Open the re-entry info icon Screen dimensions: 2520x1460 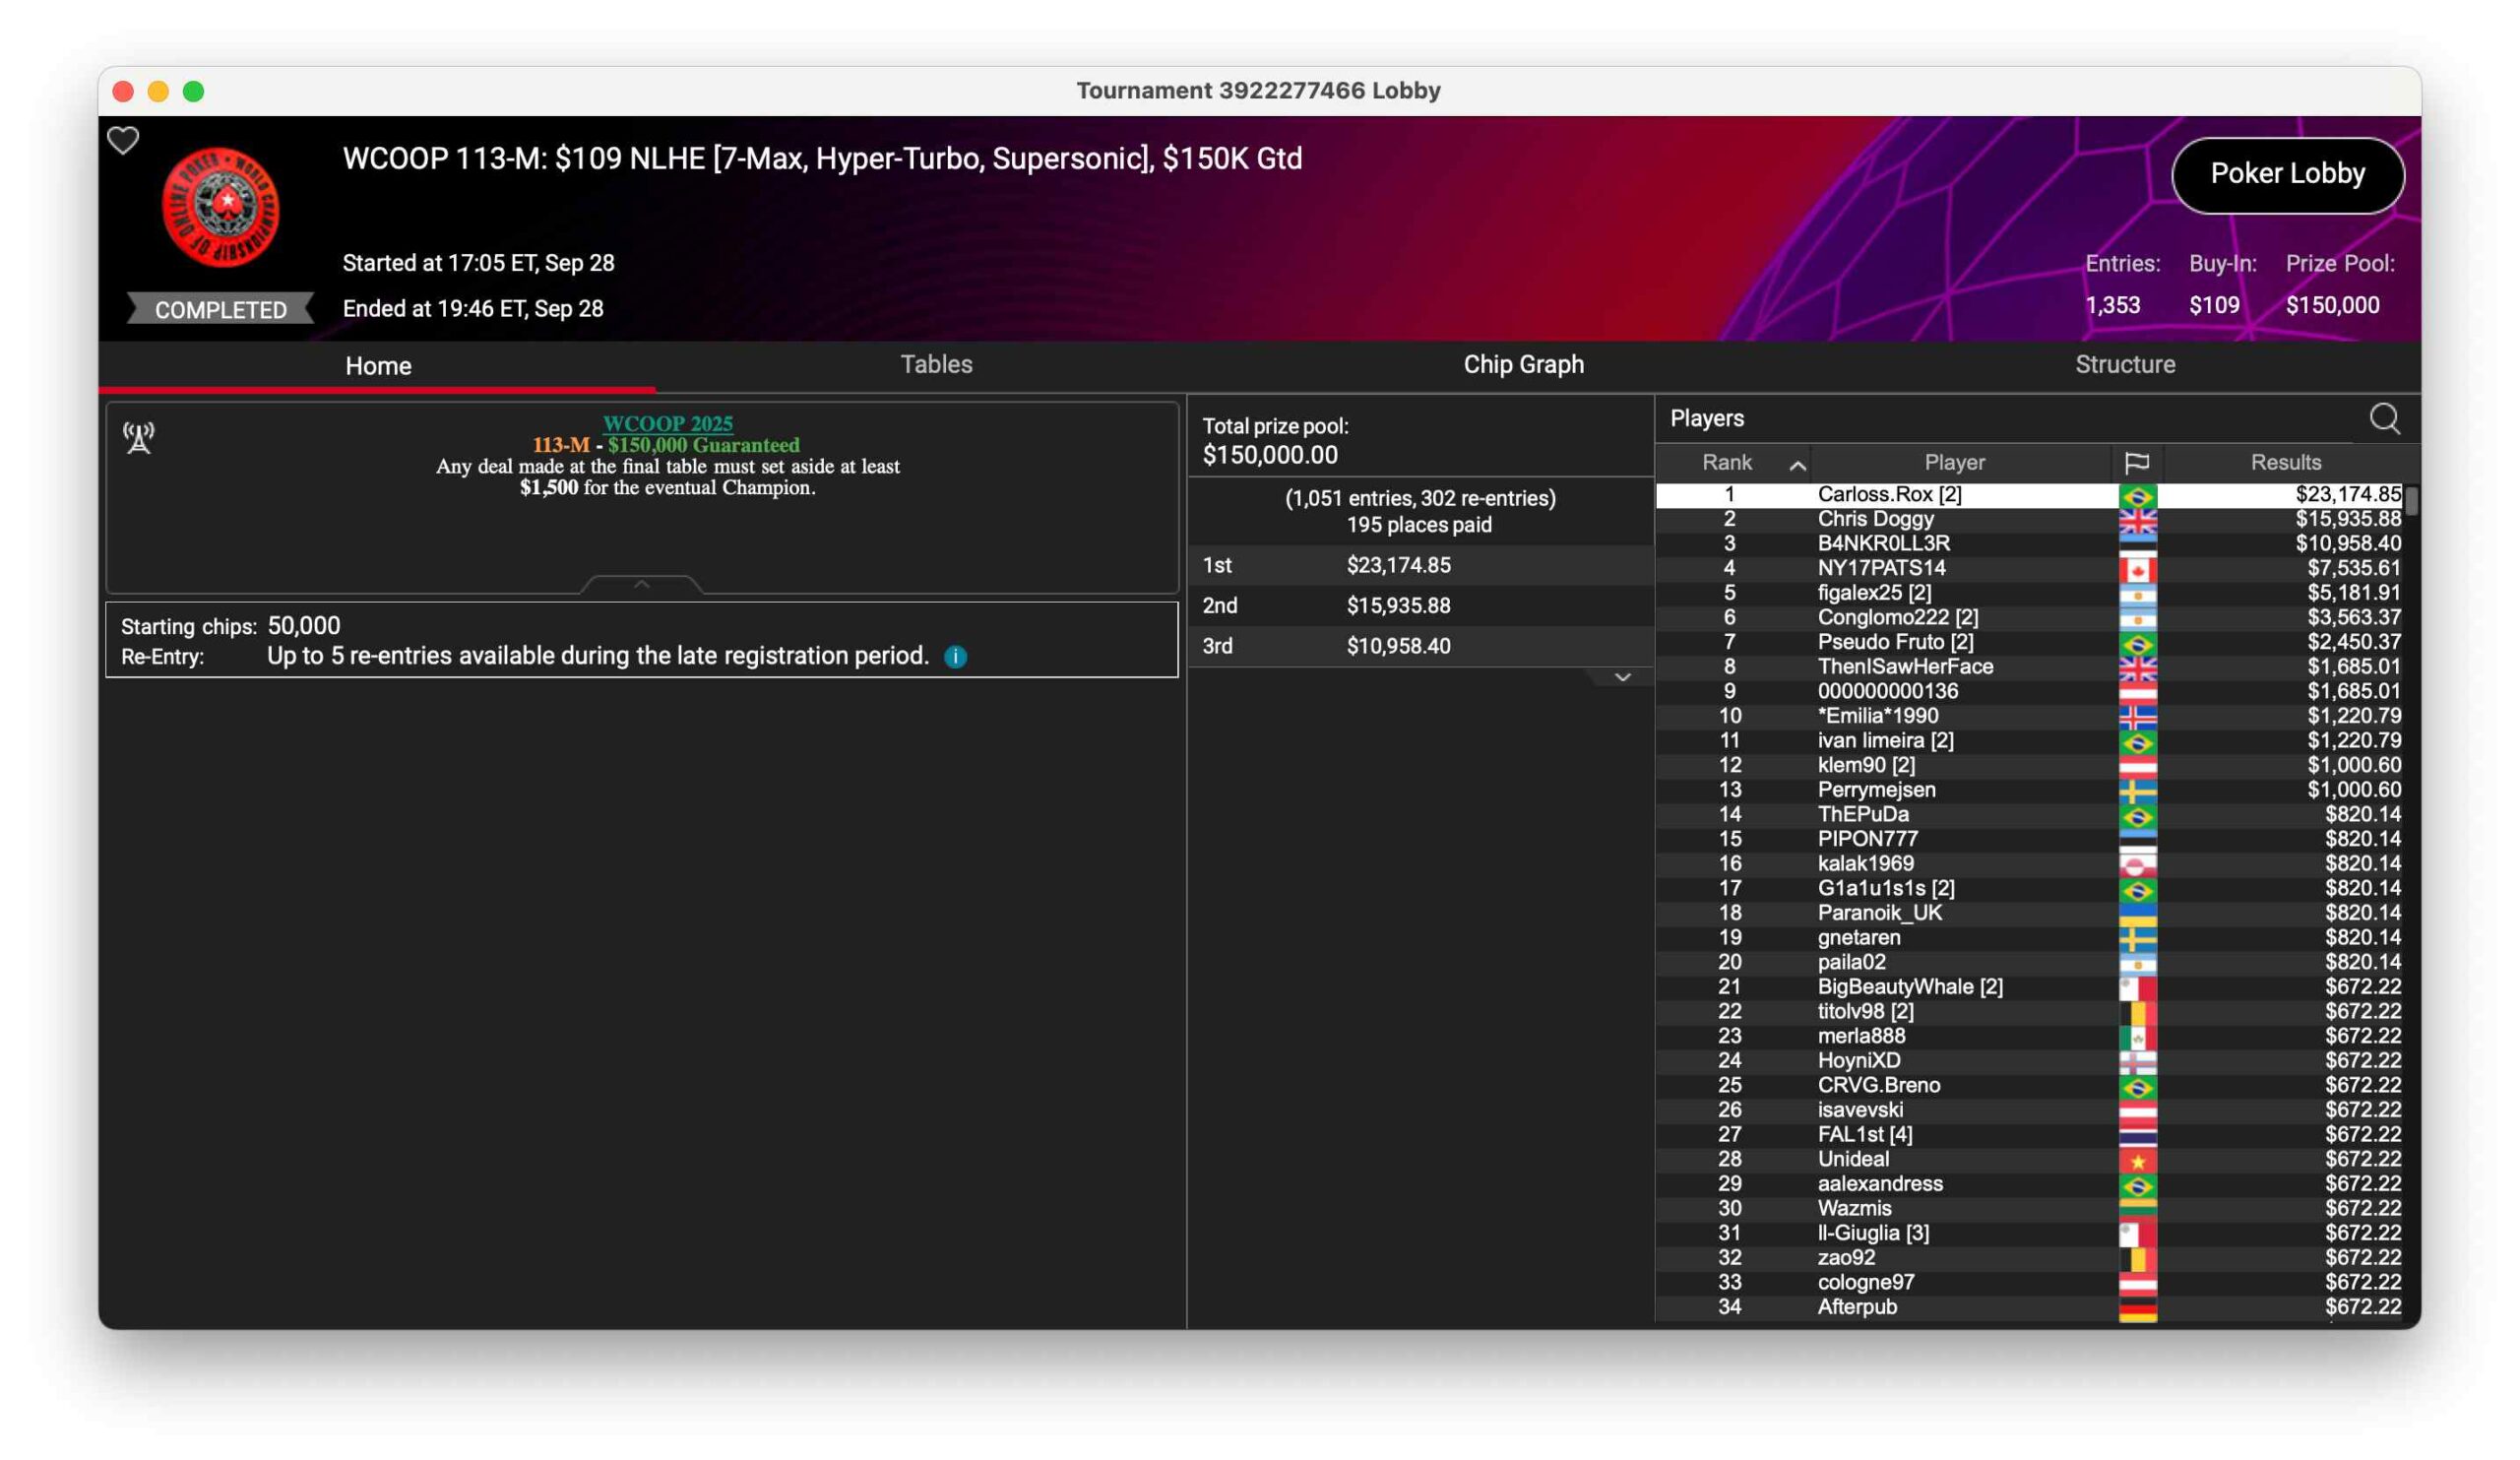coord(955,657)
